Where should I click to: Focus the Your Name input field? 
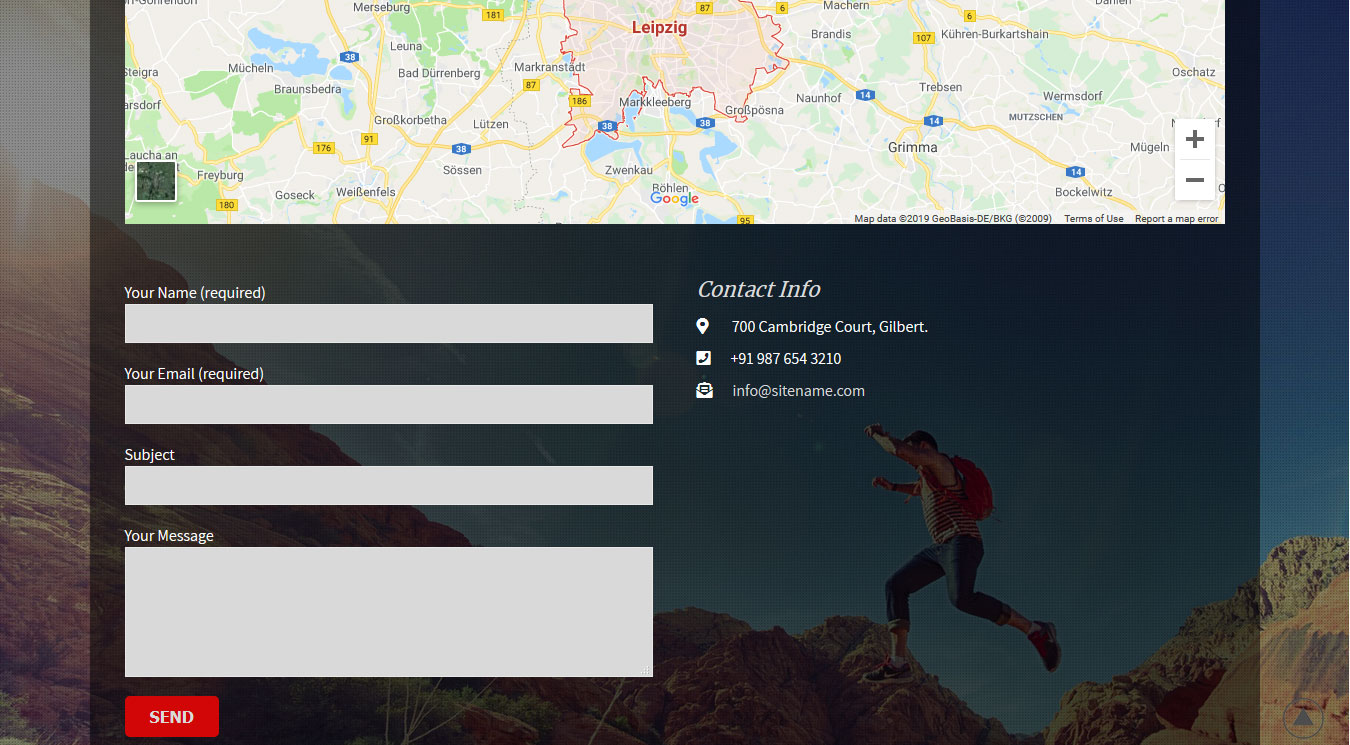[389, 323]
